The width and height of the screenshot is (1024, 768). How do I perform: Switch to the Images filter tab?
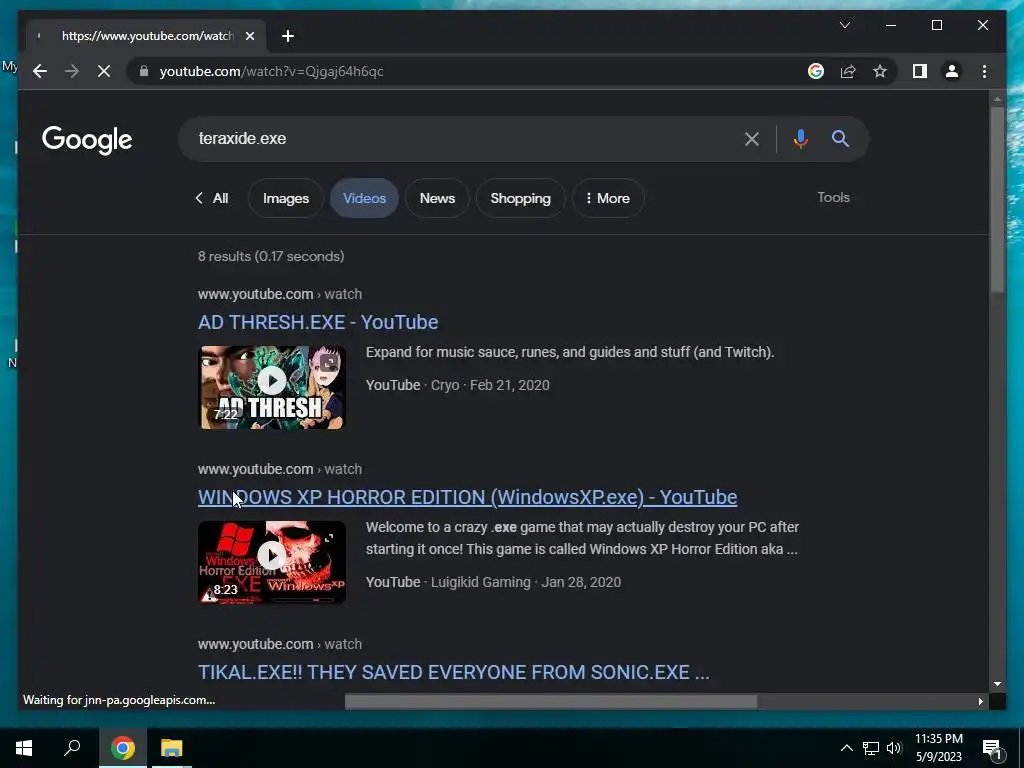pos(285,198)
